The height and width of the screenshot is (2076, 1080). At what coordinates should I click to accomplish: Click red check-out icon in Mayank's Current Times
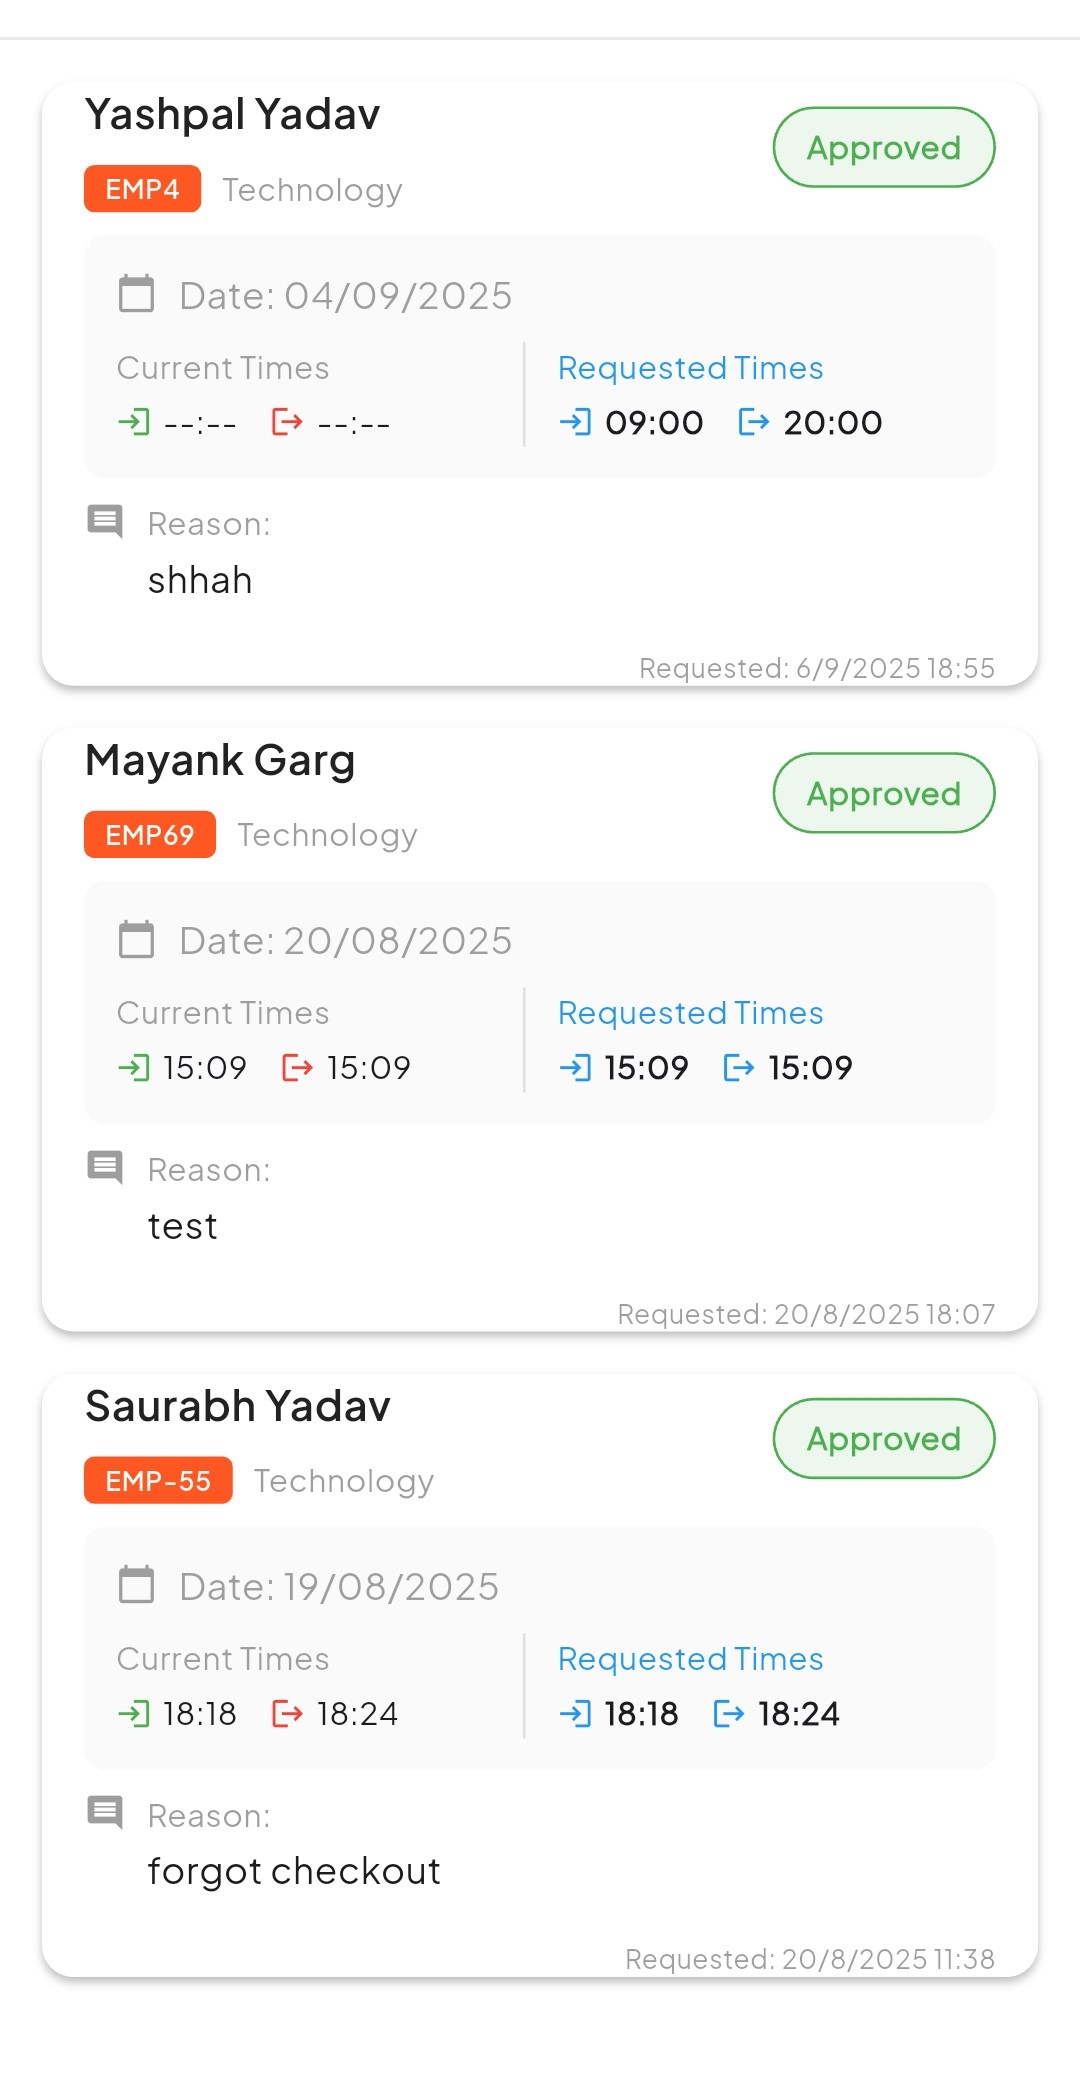point(297,1068)
